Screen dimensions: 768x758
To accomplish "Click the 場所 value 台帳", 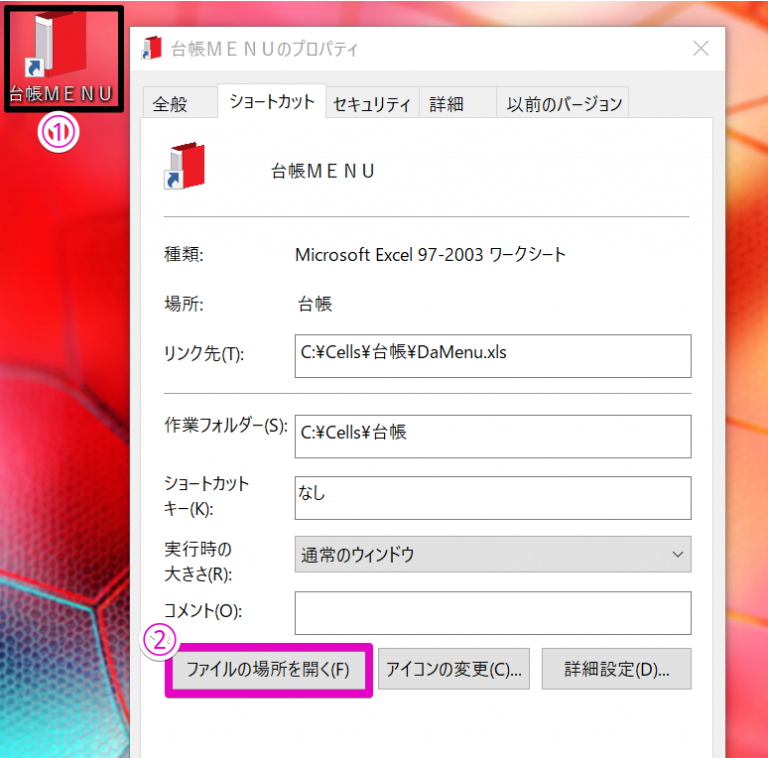I will click(315, 304).
